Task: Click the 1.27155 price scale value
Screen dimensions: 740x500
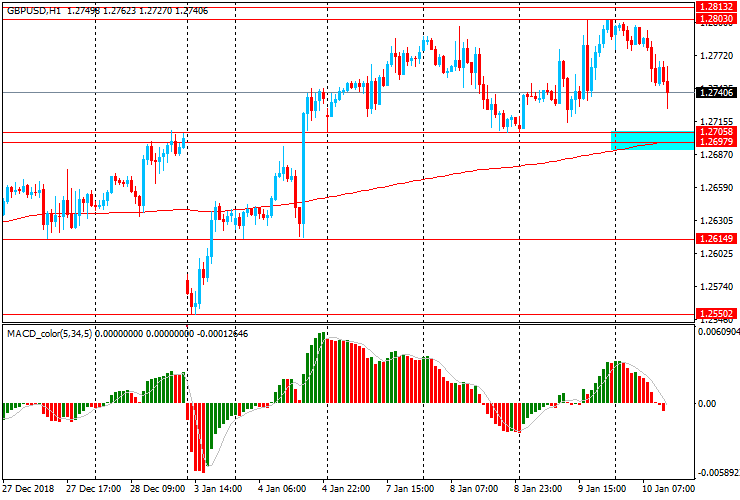Action: (x=716, y=122)
